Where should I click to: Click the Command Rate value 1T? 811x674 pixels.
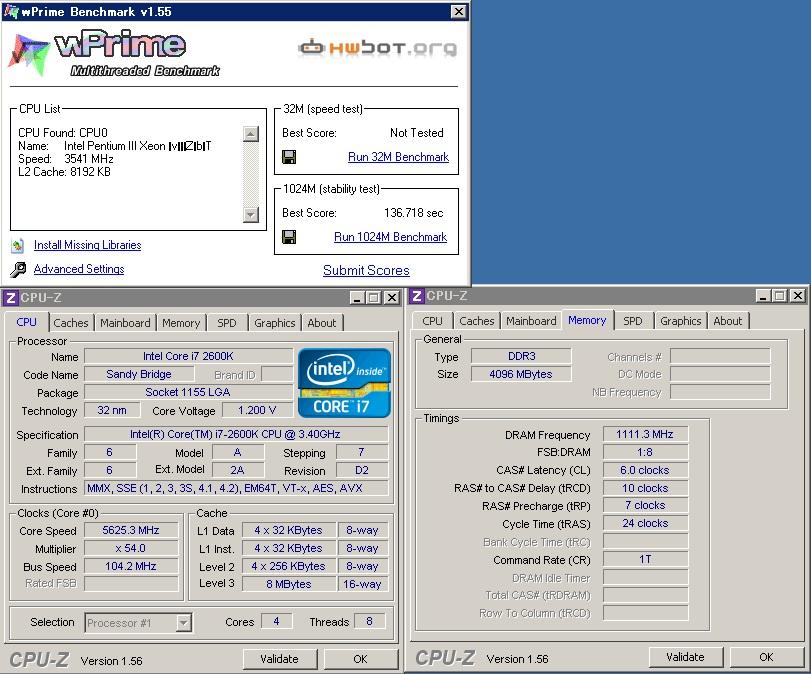tap(645, 559)
